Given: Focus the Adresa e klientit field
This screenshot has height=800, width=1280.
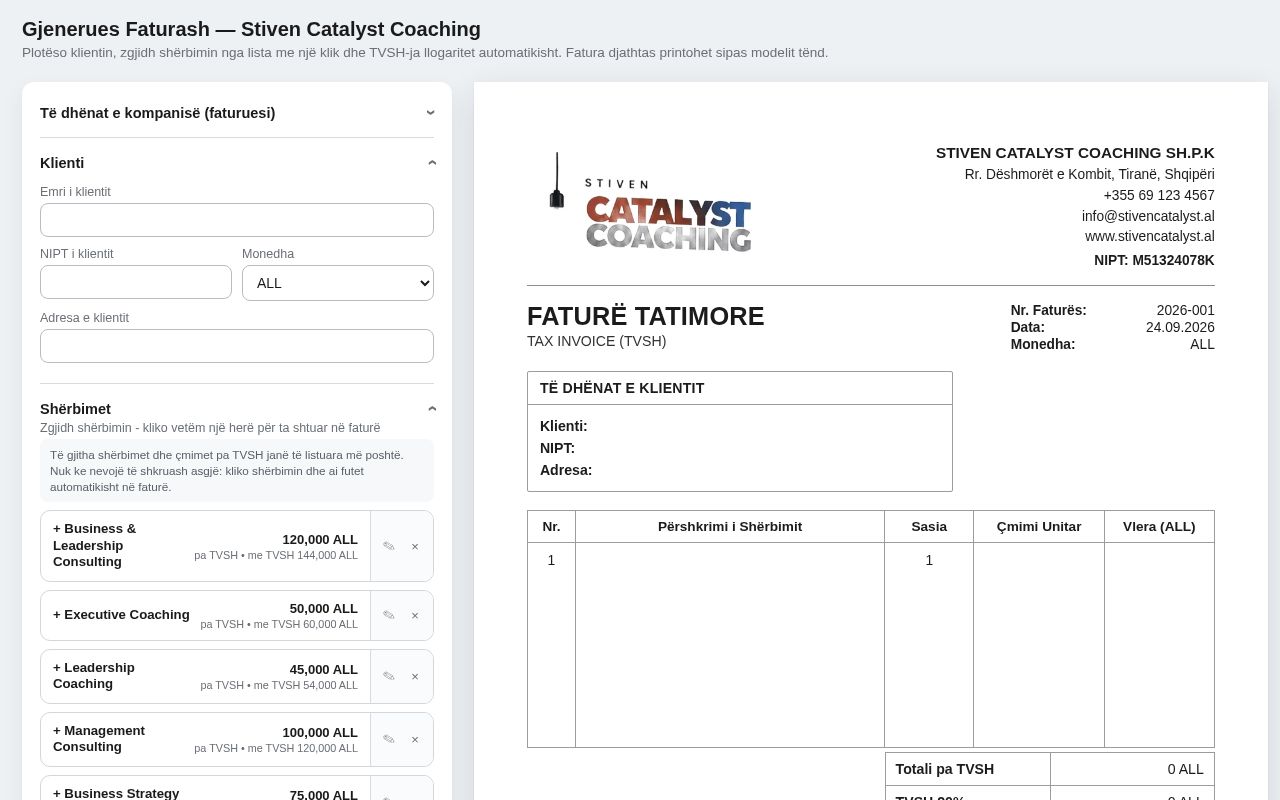Looking at the screenshot, I should (237, 346).
